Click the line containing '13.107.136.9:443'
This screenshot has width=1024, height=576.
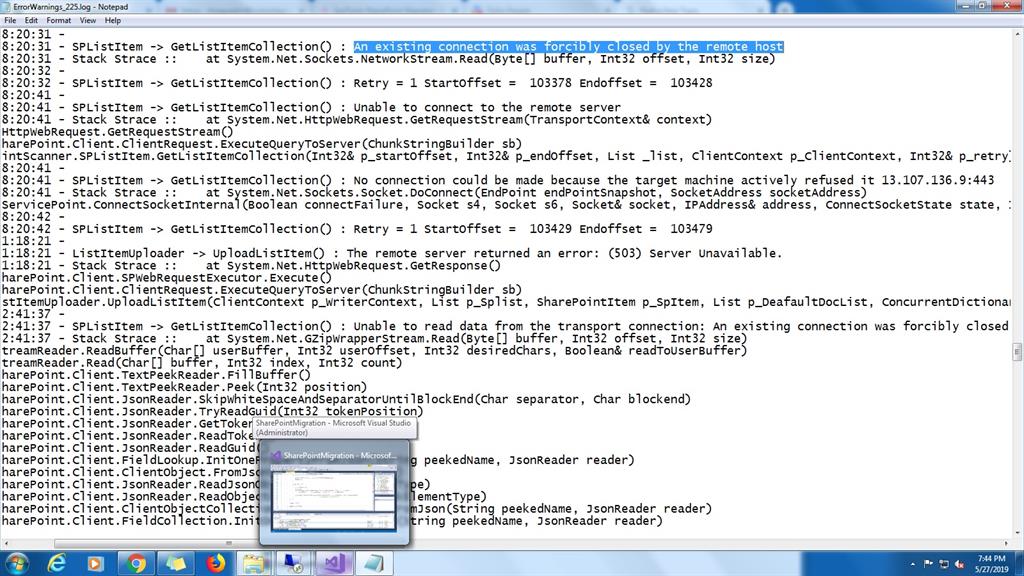498,180
